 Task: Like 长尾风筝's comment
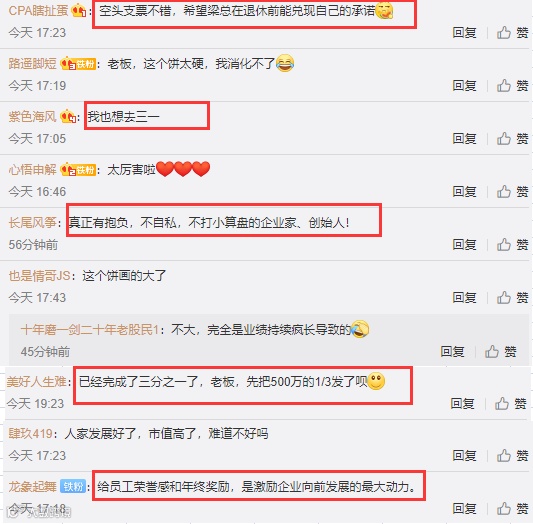click(513, 245)
